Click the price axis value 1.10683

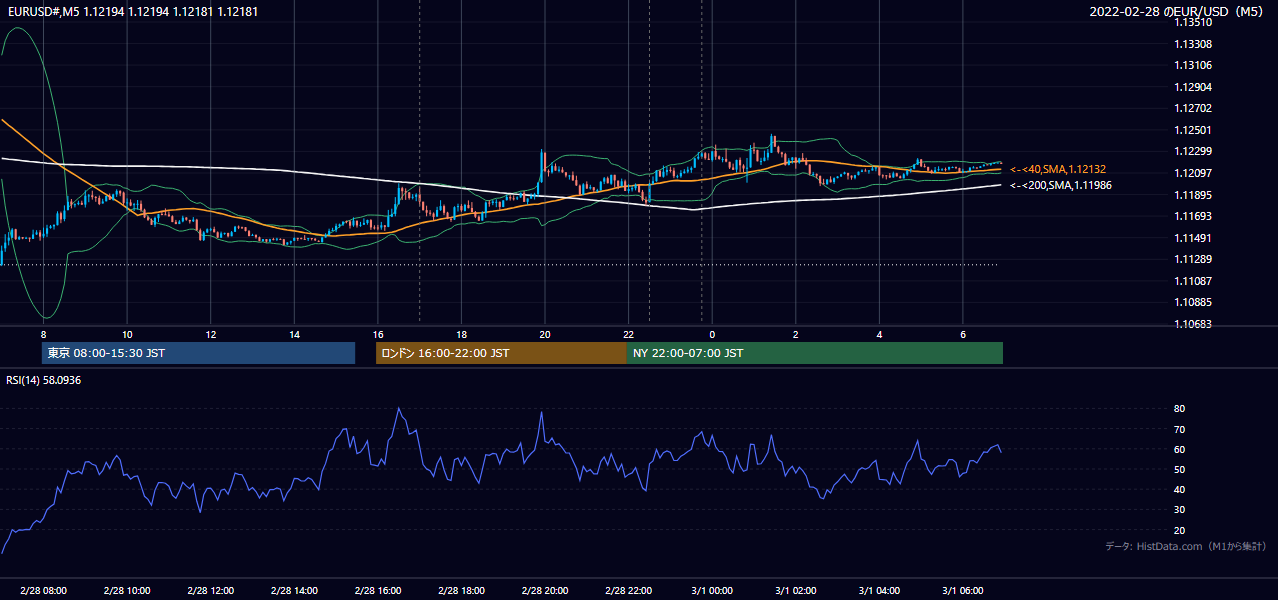(1193, 324)
